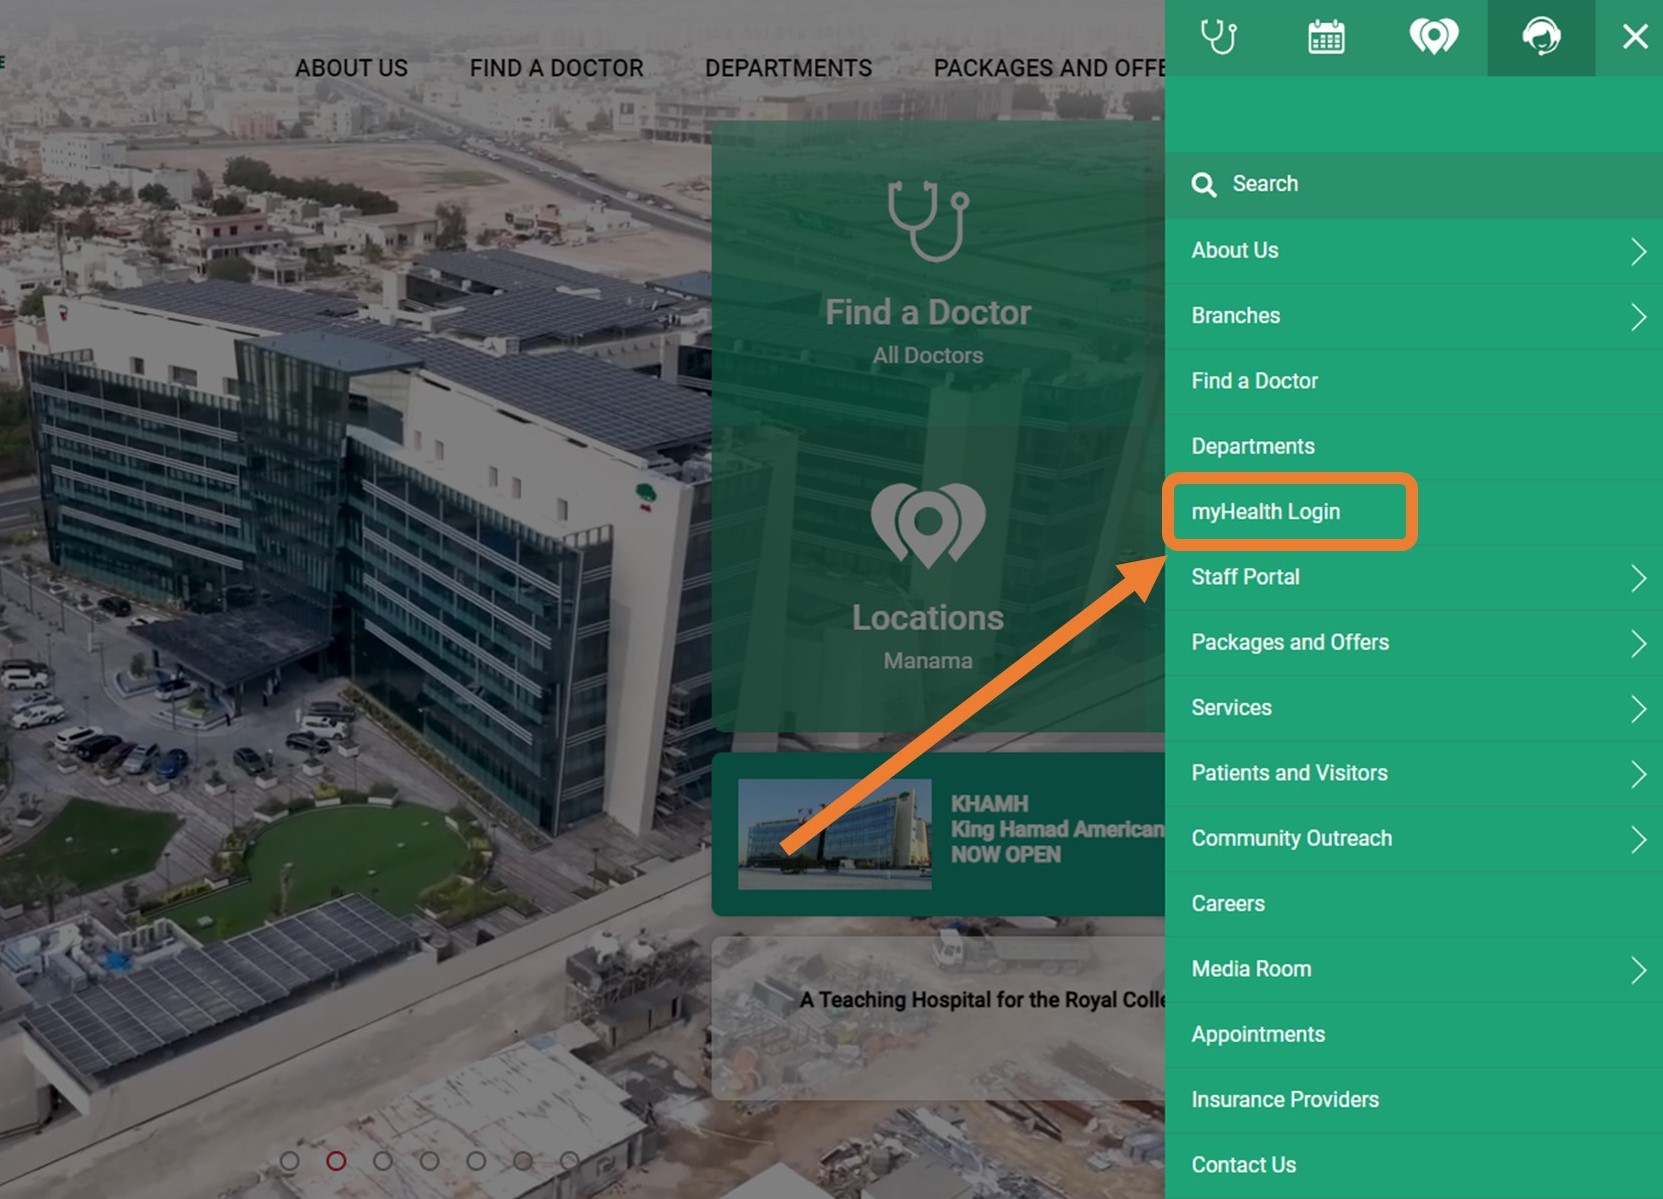Click the stethoscope icon in top panel

pos(1218,37)
